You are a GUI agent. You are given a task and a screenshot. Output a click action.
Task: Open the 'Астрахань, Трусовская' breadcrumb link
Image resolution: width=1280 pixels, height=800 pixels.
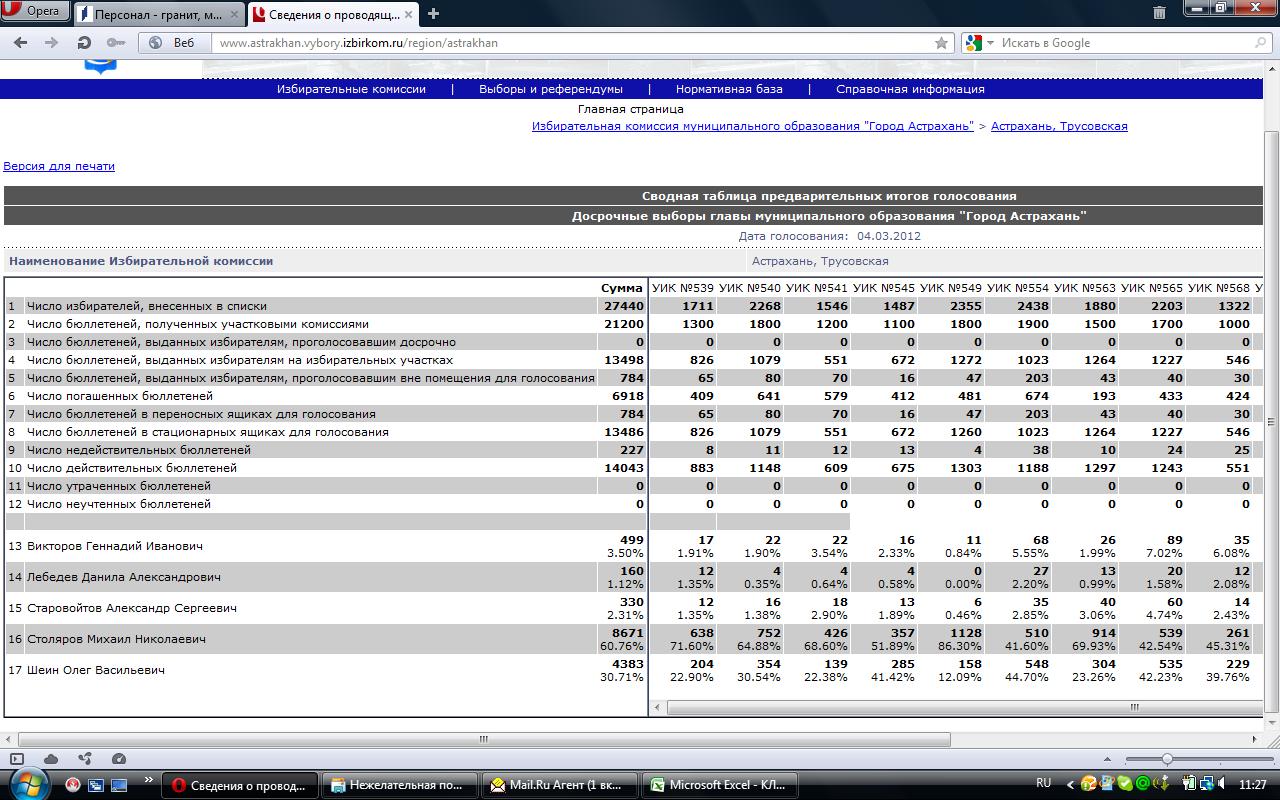[1059, 126]
